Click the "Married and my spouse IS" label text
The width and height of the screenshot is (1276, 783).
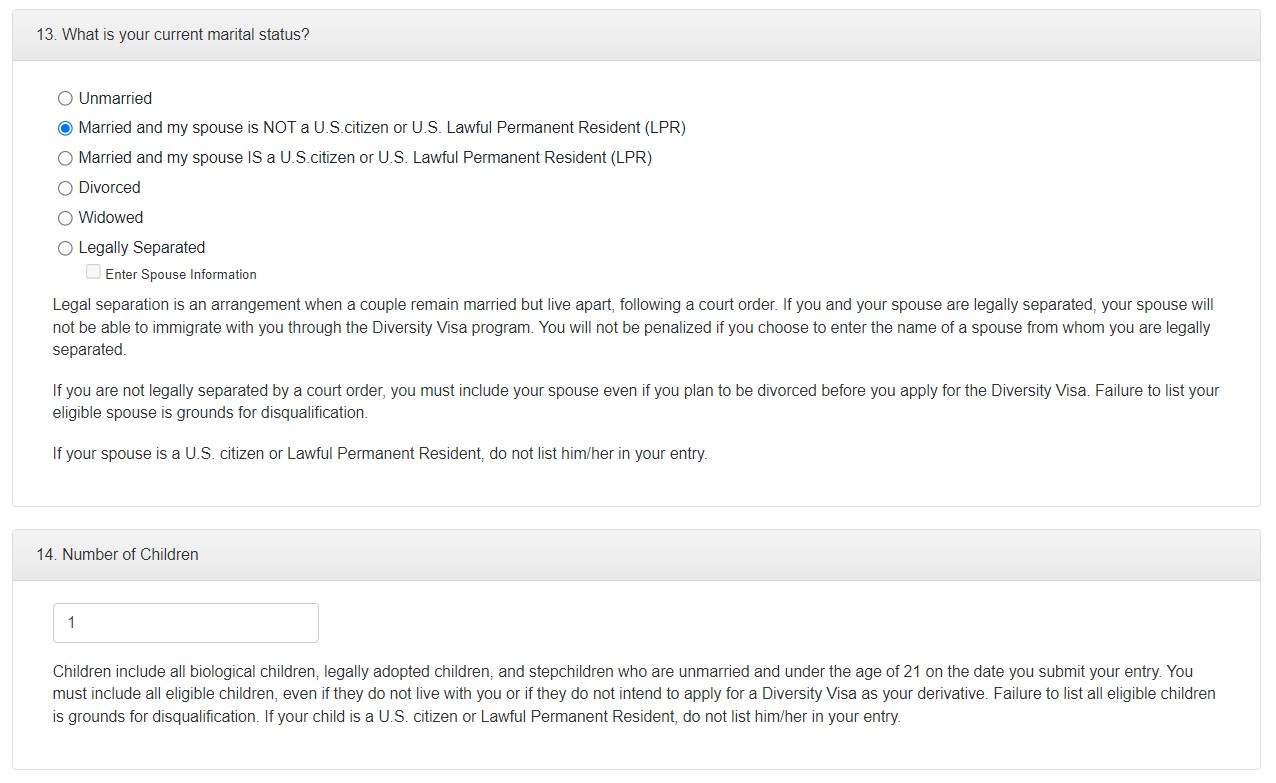(365, 158)
